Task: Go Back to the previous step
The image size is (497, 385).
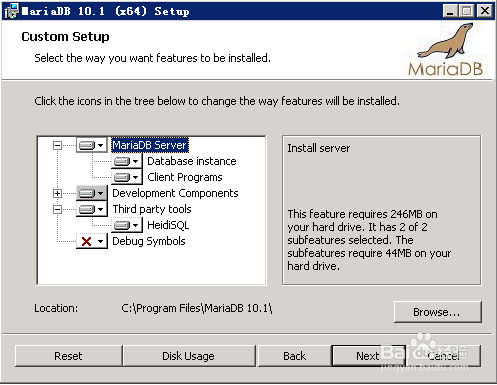Action: pos(295,356)
